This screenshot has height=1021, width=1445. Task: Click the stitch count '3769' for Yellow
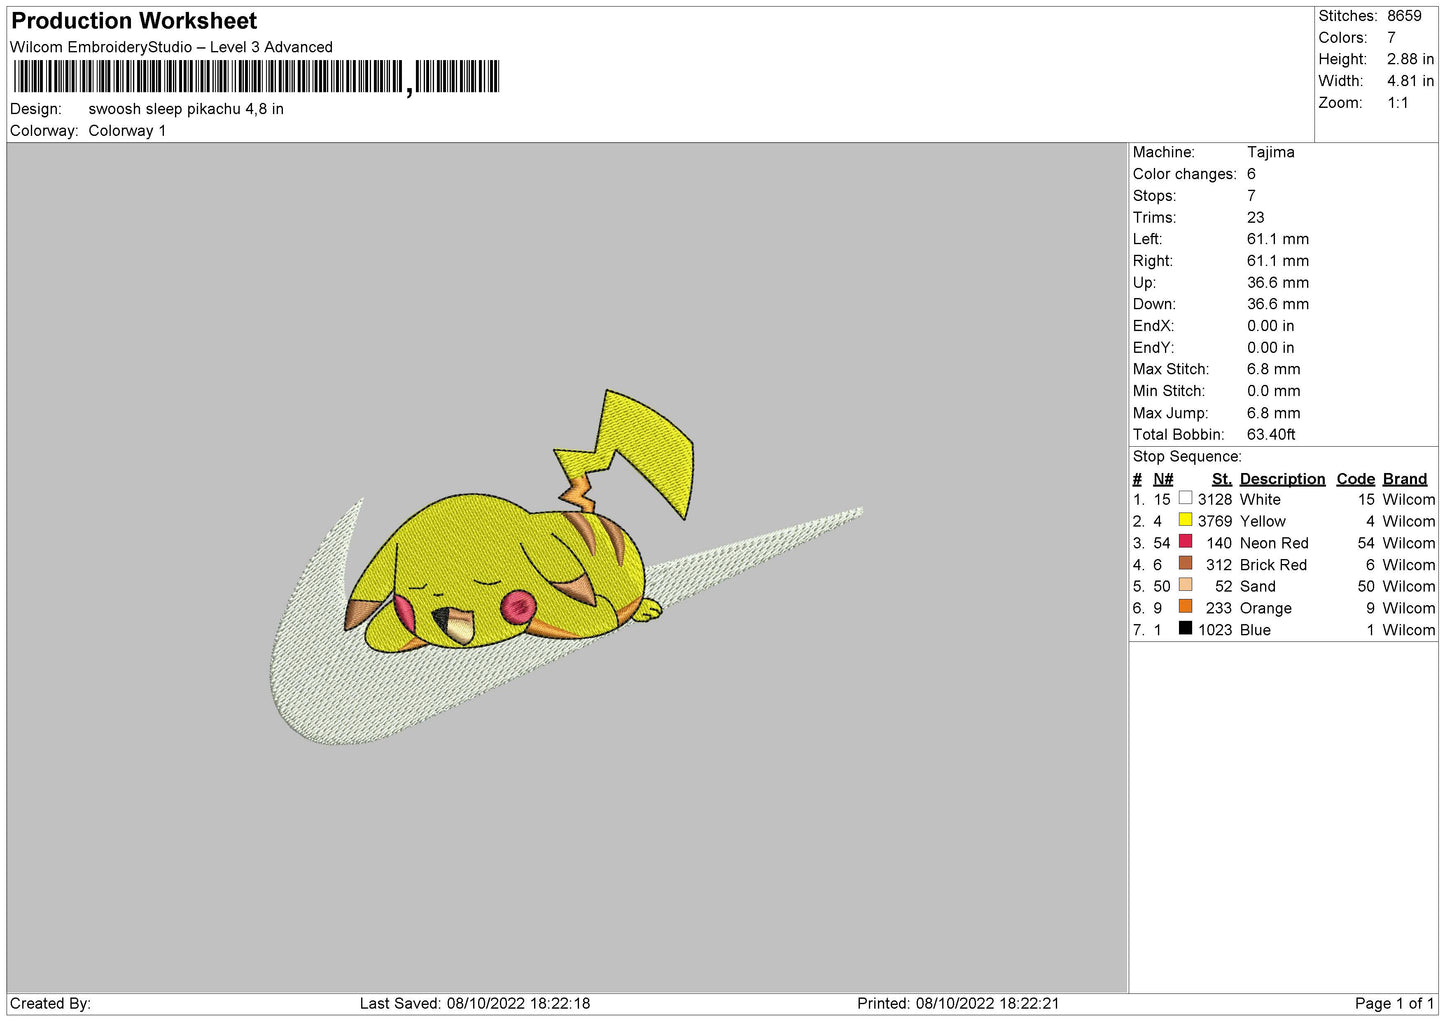click(1215, 521)
